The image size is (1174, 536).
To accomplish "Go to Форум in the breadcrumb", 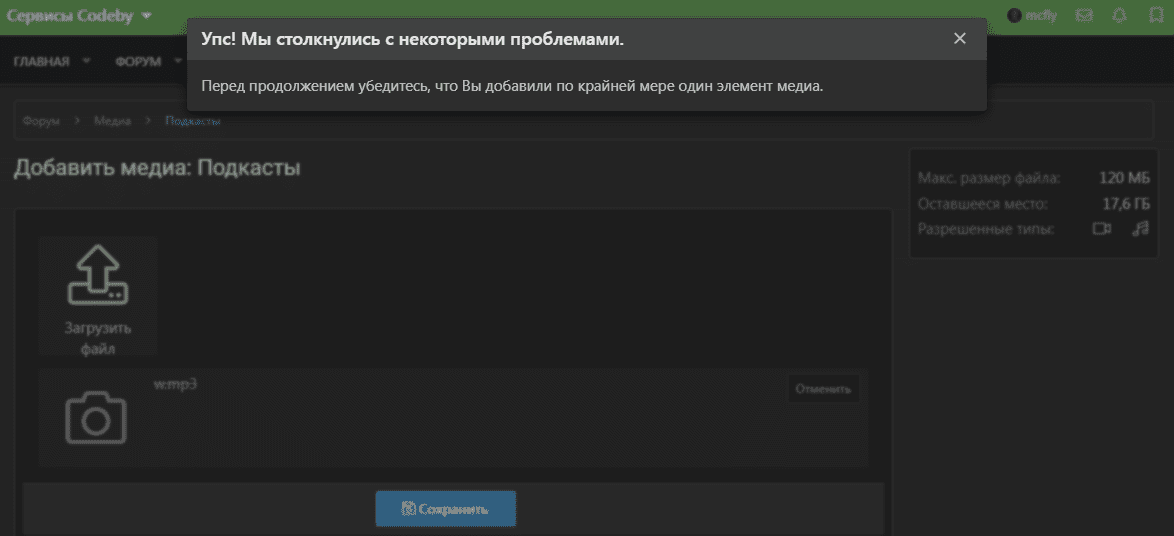I will (x=41, y=121).
